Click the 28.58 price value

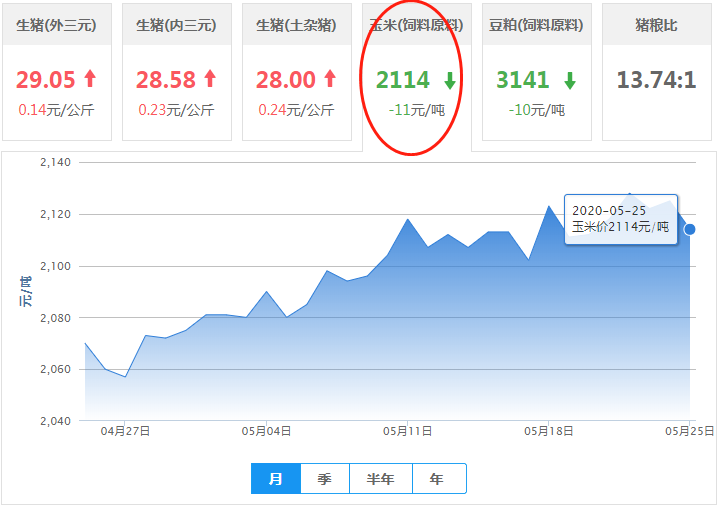166,80
